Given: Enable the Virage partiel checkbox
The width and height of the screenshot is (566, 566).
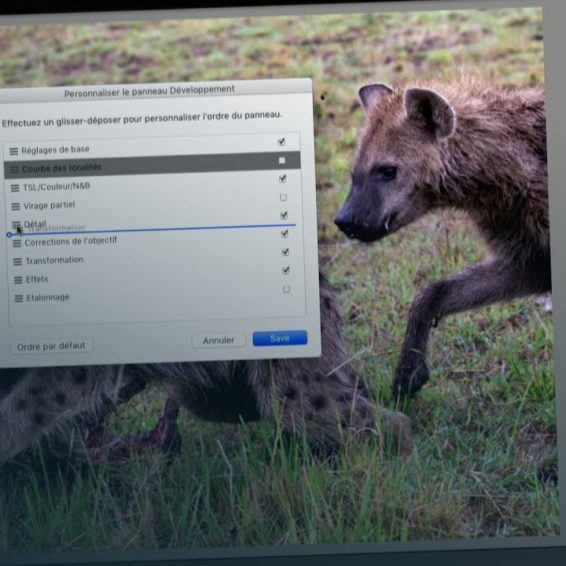Looking at the screenshot, I should tap(283, 197).
